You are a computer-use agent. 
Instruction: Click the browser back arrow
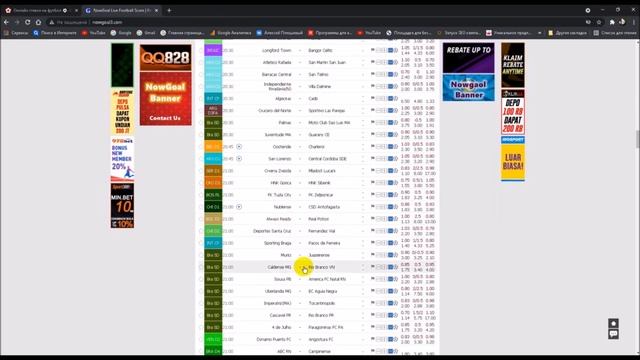point(6,22)
